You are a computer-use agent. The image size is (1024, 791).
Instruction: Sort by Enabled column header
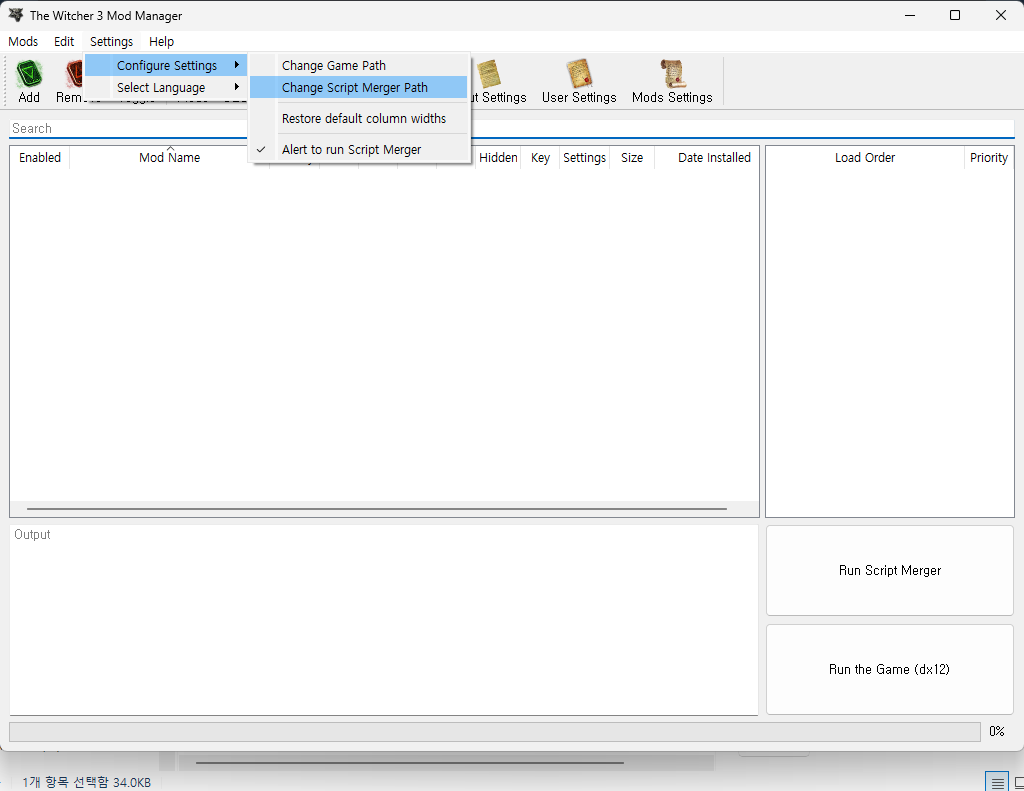pyautogui.click(x=40, y=157)
